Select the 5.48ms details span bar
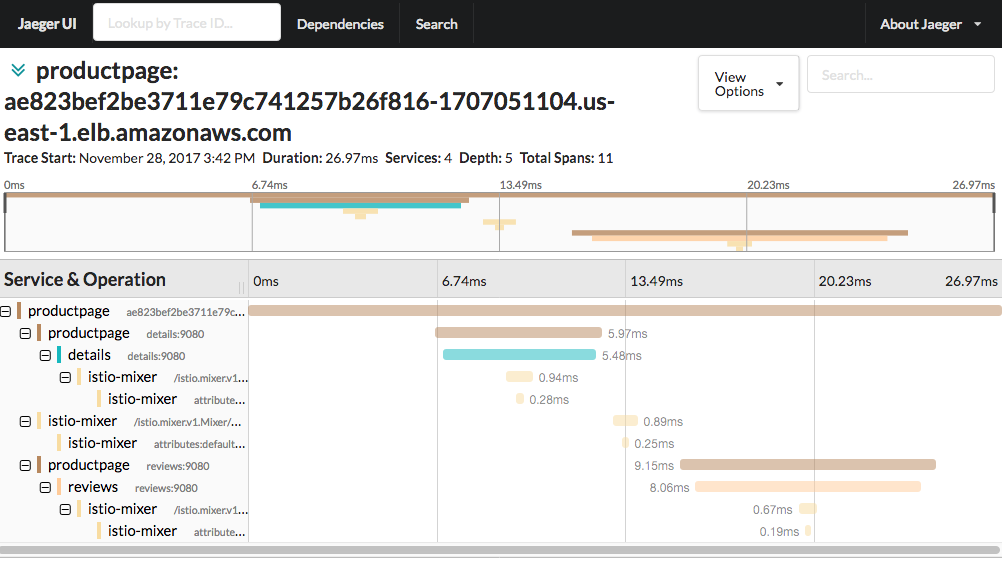 coord(519,355)
